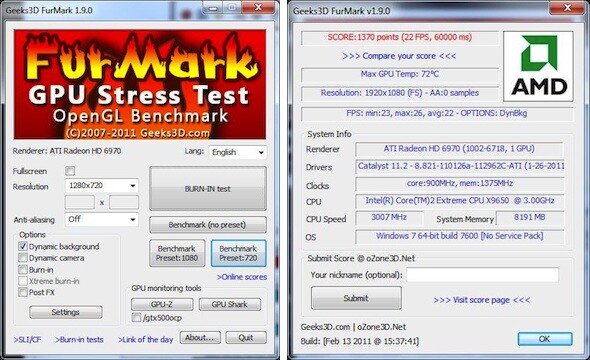The height and width of the screenshot is (360, 590).
Task: Click Visit score page link
Action: click(x=482, y=300)
